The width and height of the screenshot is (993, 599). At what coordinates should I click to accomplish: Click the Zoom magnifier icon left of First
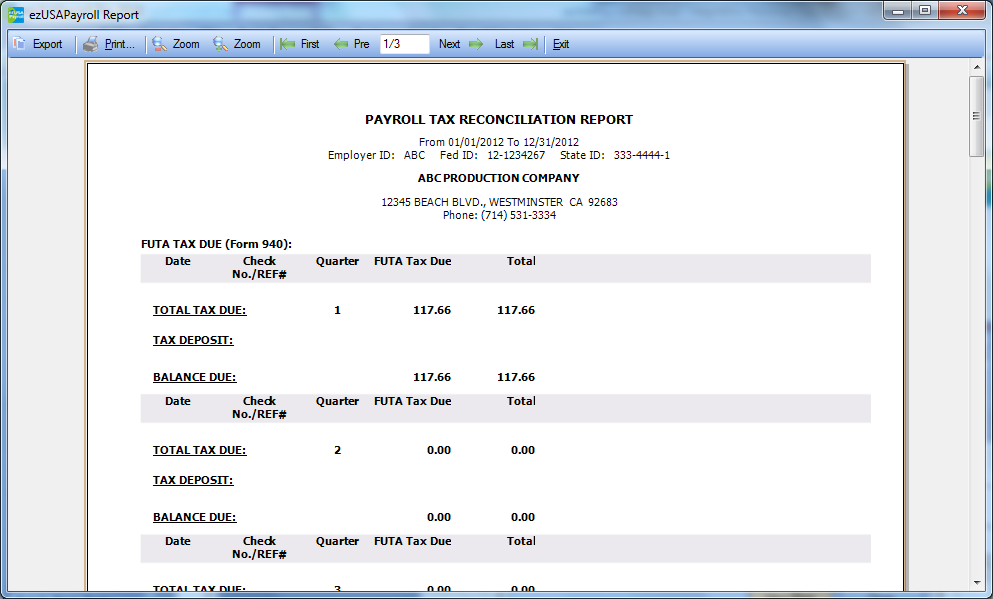click(x=220, y=44)
